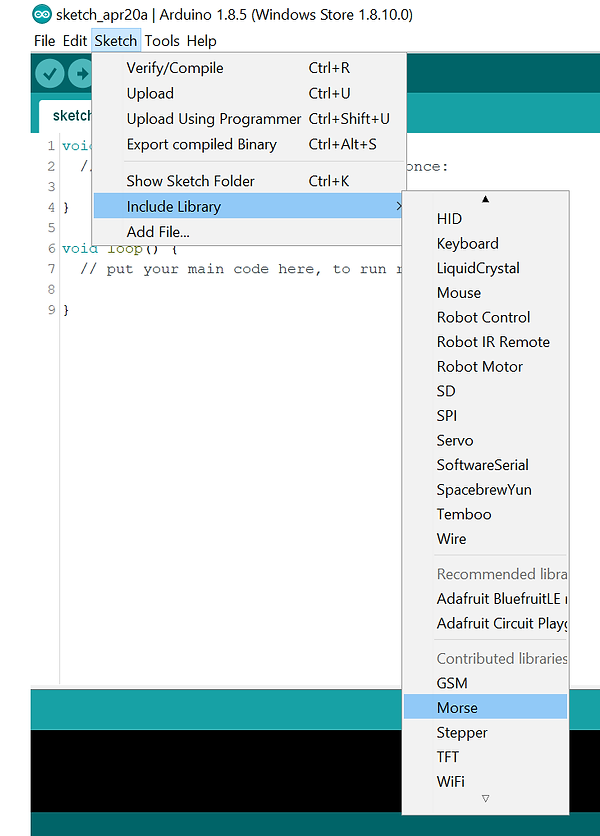600x836 pixels.
Task: Include the GSM library
Action: pyautogui.click(x=485, y=683)
